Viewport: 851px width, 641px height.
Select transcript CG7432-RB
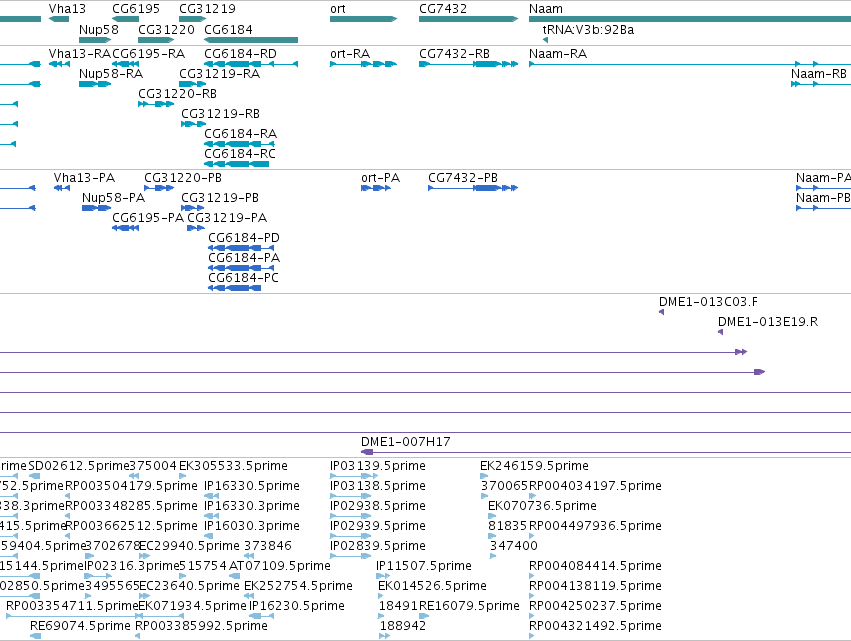click(x=468, y=64)
